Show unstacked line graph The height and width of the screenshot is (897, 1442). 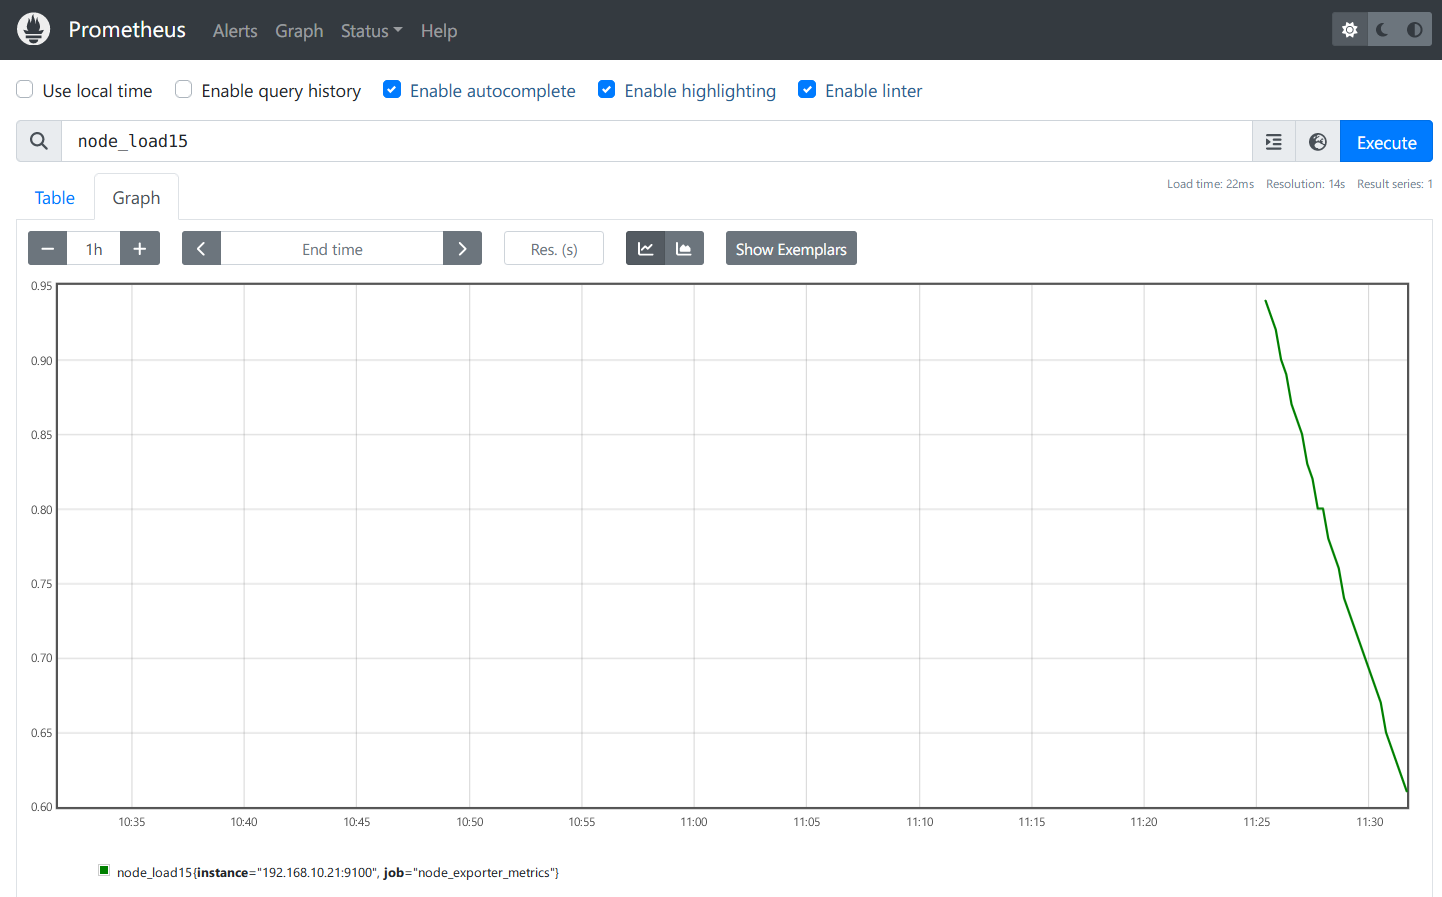click(x=645, y=249)
